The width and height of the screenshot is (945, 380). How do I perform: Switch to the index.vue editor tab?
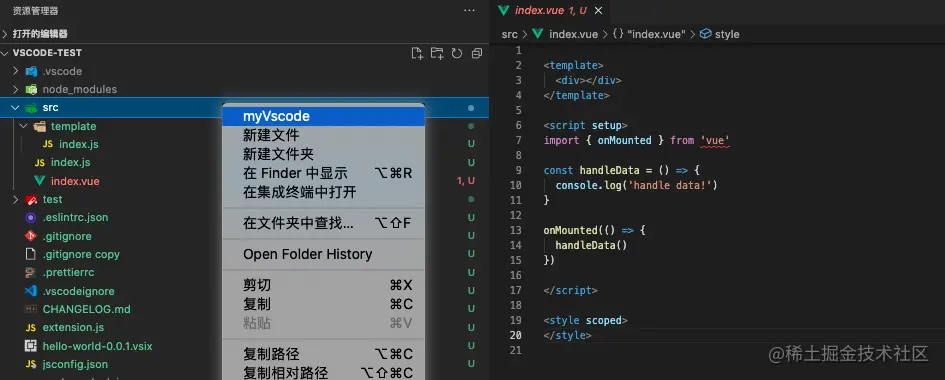(x=550, y=11)
